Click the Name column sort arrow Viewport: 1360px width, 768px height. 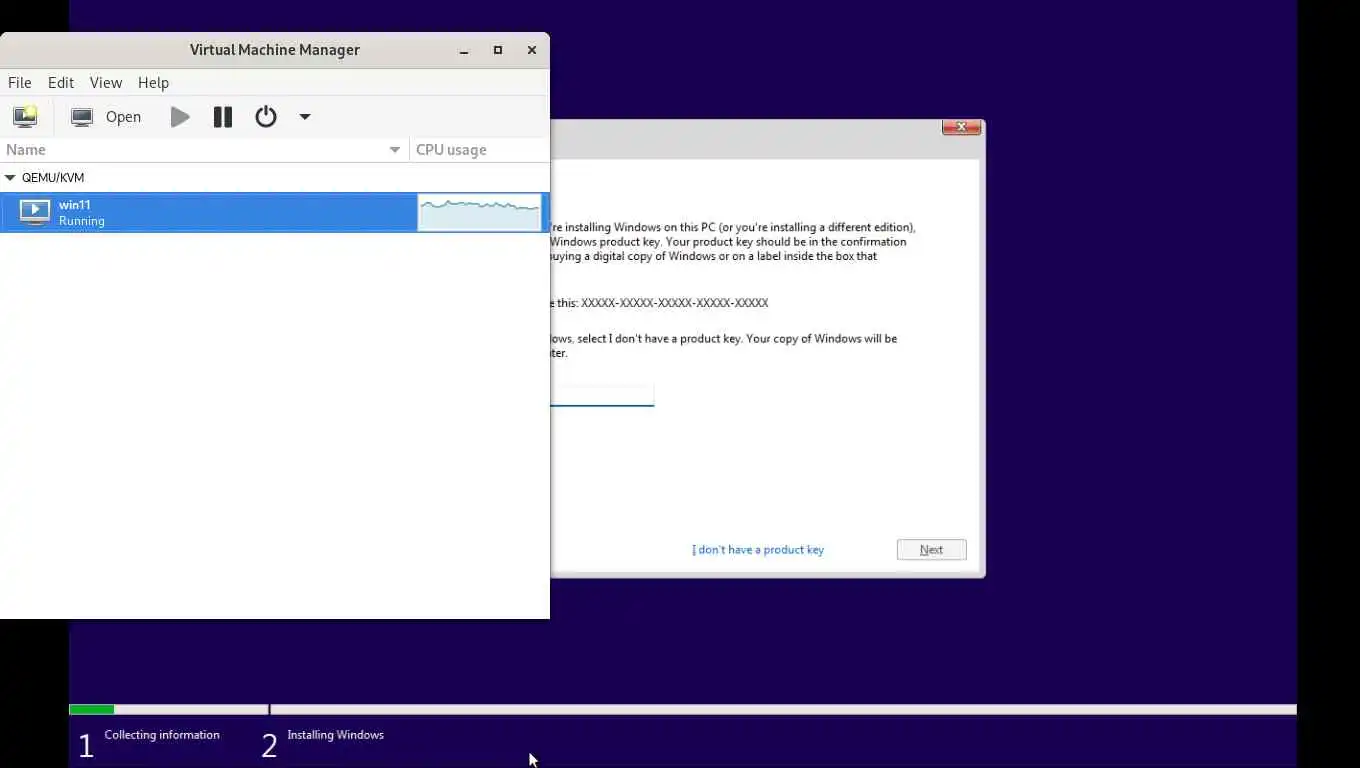pyautogui.click(x=395, y=150)
